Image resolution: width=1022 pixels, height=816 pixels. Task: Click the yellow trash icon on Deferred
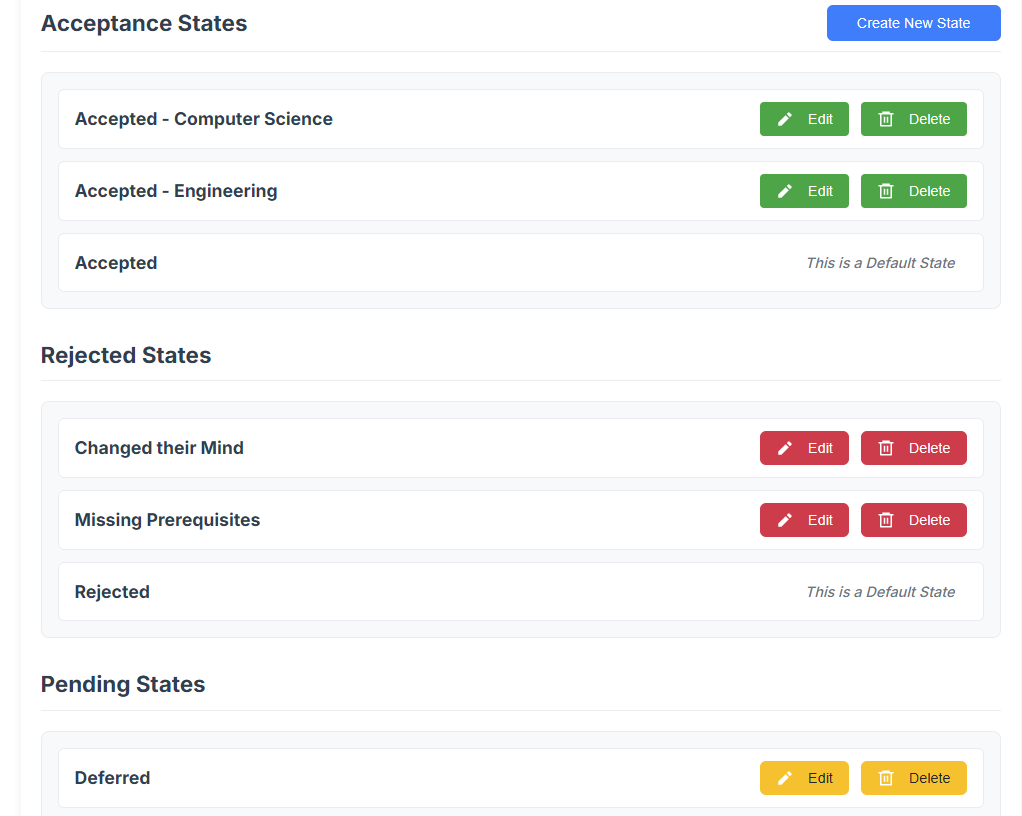coord(885,777)
